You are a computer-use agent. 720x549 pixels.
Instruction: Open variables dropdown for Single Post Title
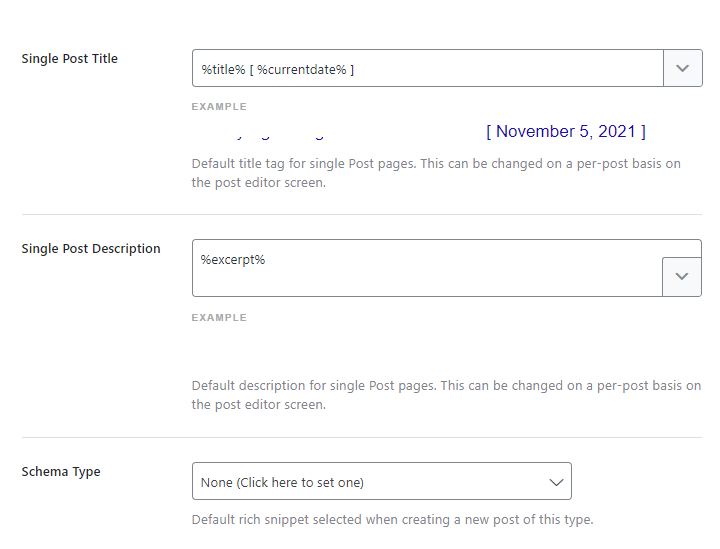click(x=682, y=68)
